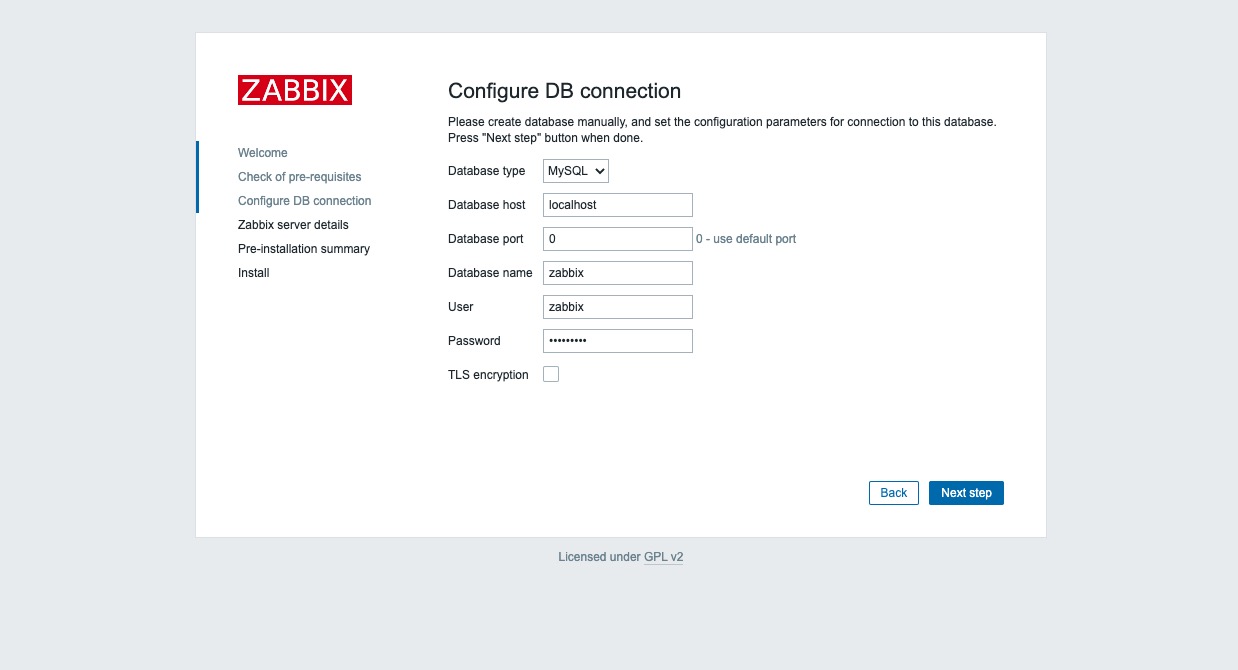Image resolution: width=1238 pixels, height=670 pixels.
Task: Focus the Database port field
Action: tap(618, 239)
